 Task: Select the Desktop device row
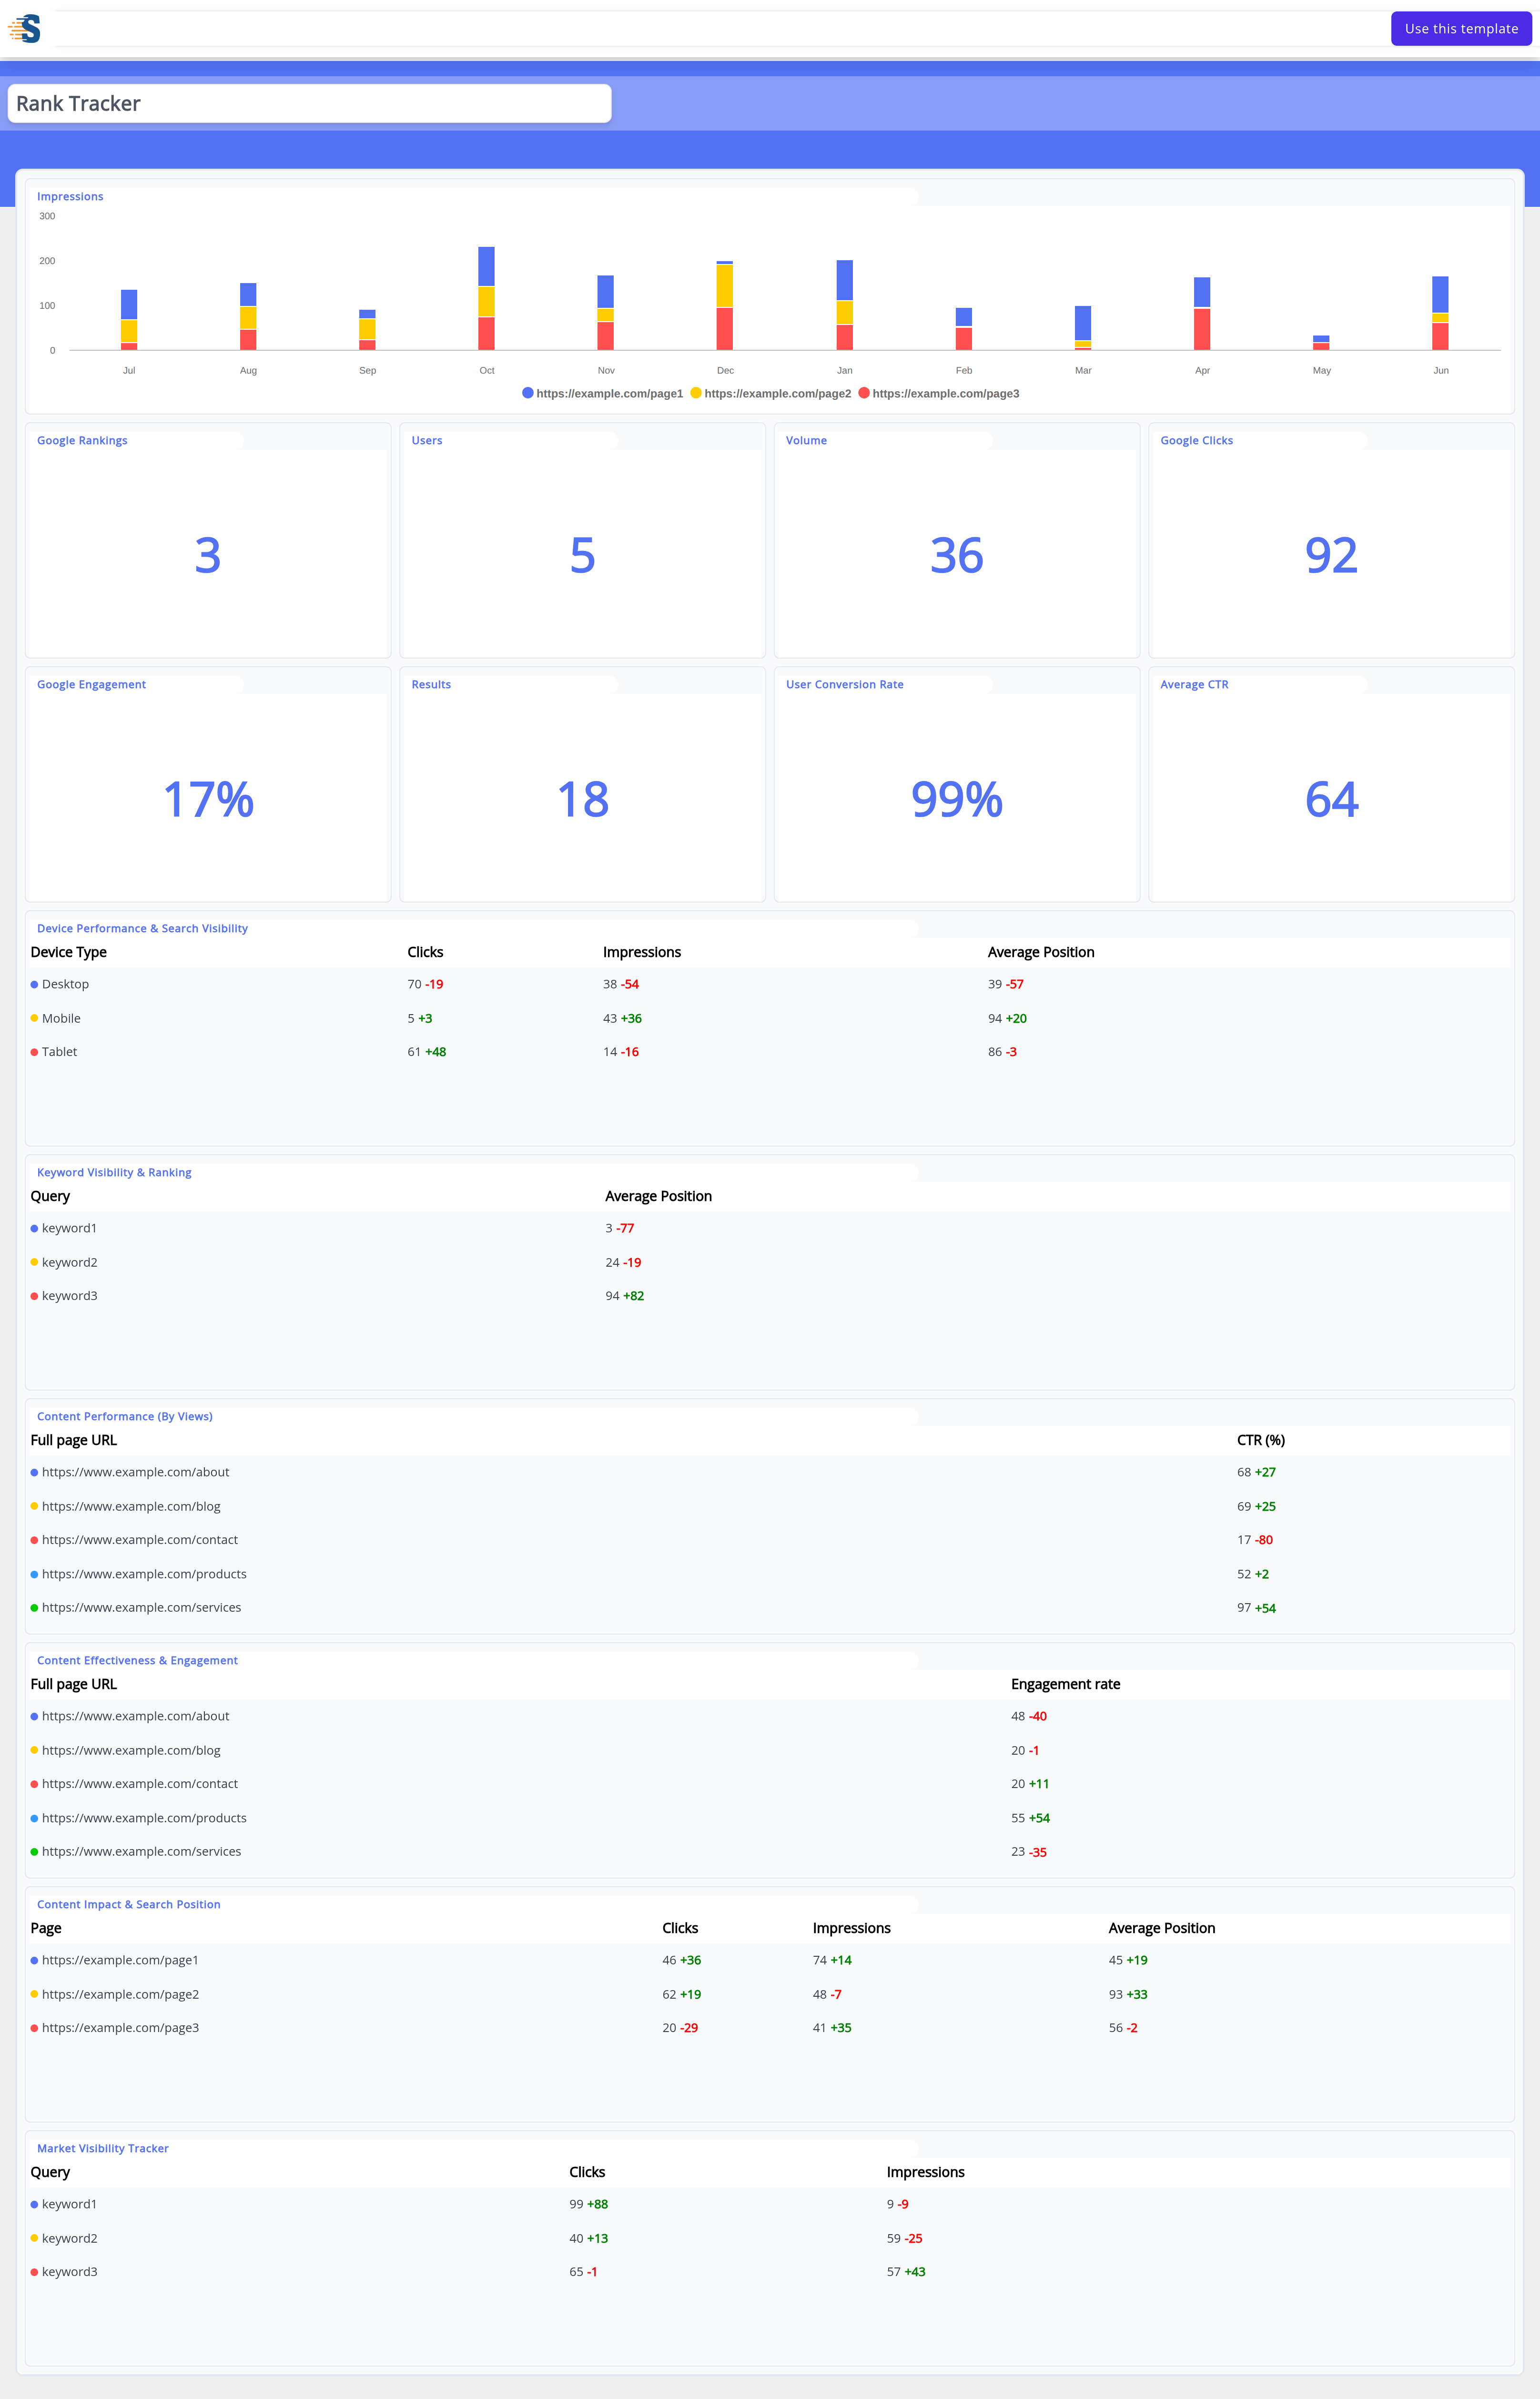tap(768, 984)
